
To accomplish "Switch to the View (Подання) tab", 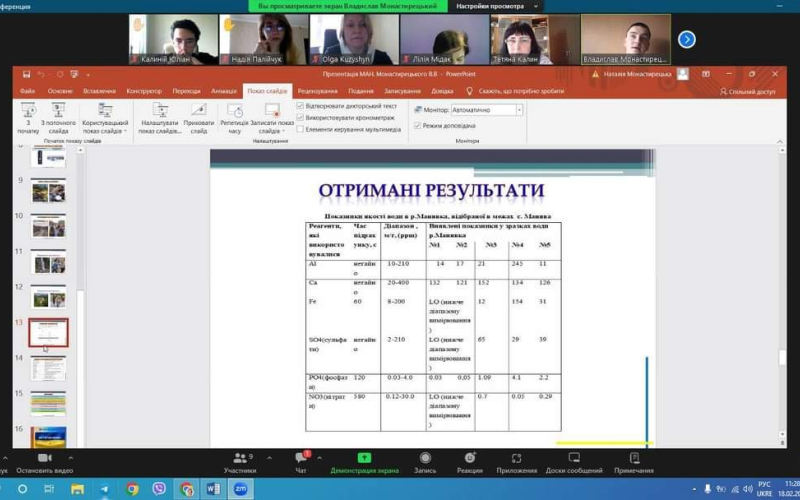I will (361, 91).
